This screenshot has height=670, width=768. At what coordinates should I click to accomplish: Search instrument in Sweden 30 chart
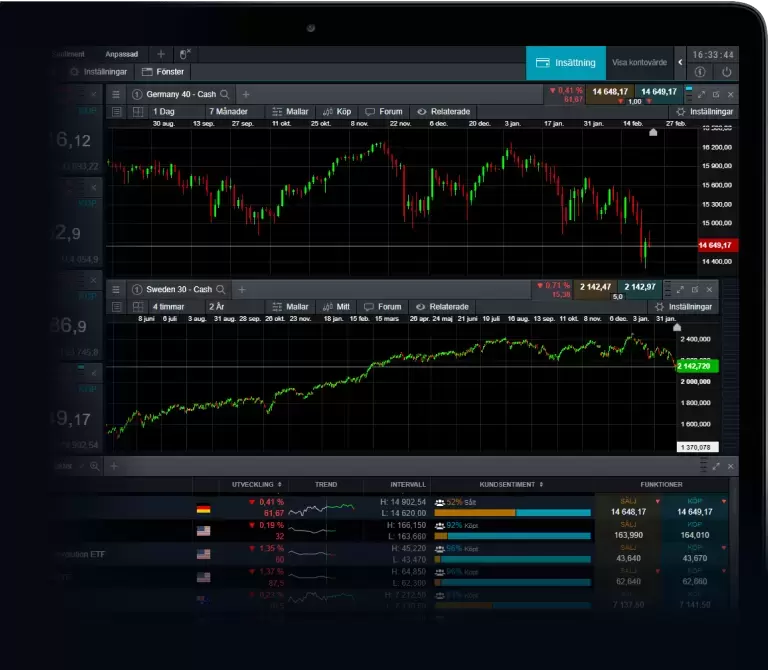tap(221, 289)
